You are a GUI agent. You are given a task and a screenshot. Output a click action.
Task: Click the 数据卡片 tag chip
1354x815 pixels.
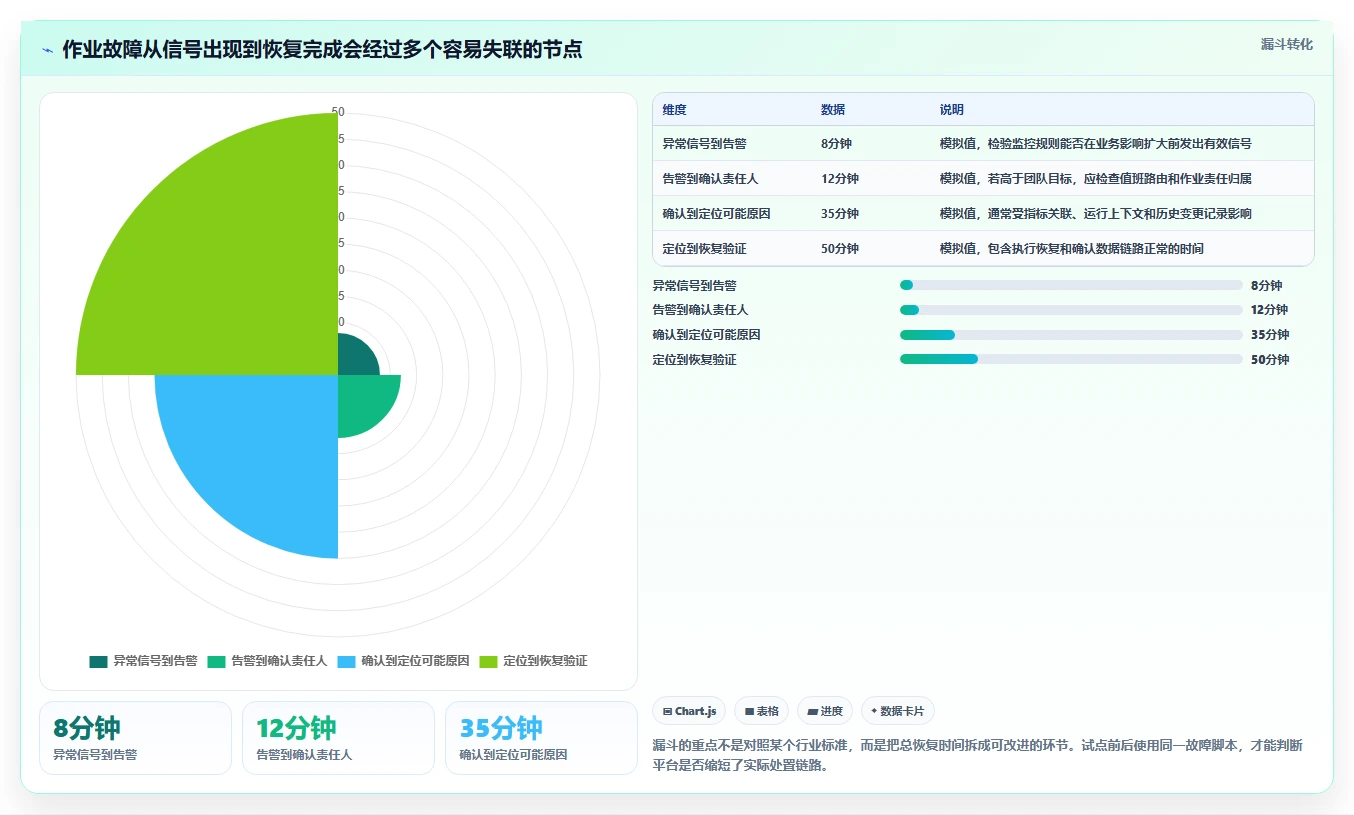click(898, 711)
